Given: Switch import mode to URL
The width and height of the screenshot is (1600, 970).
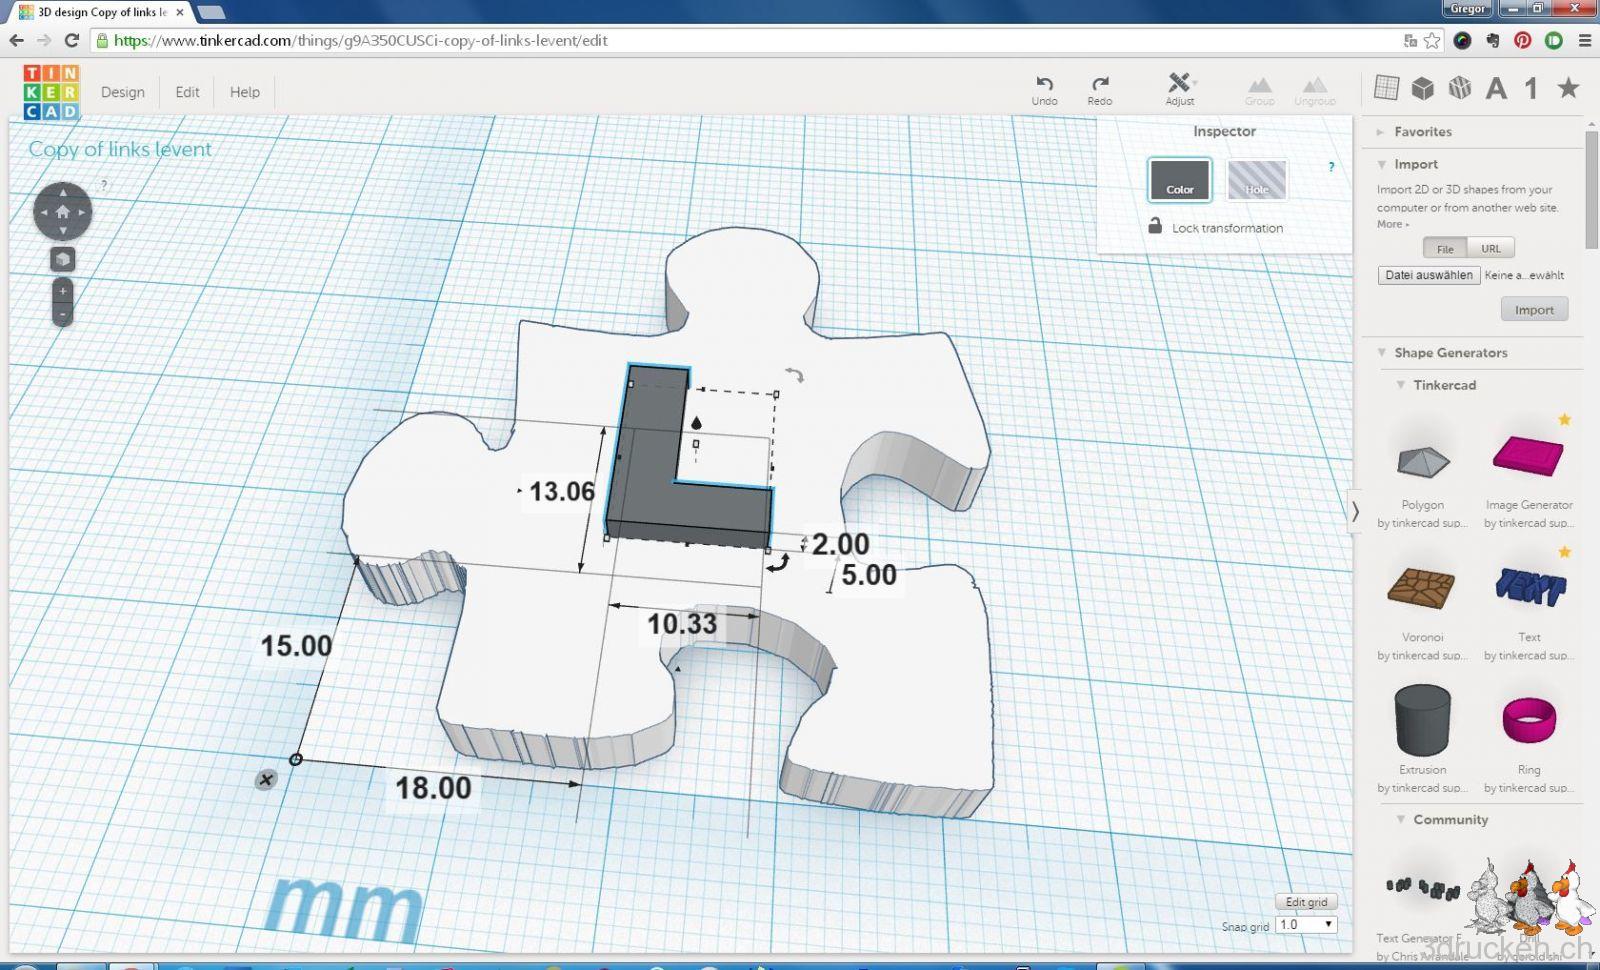Looking at the screenshot, I should point(1491,248).
